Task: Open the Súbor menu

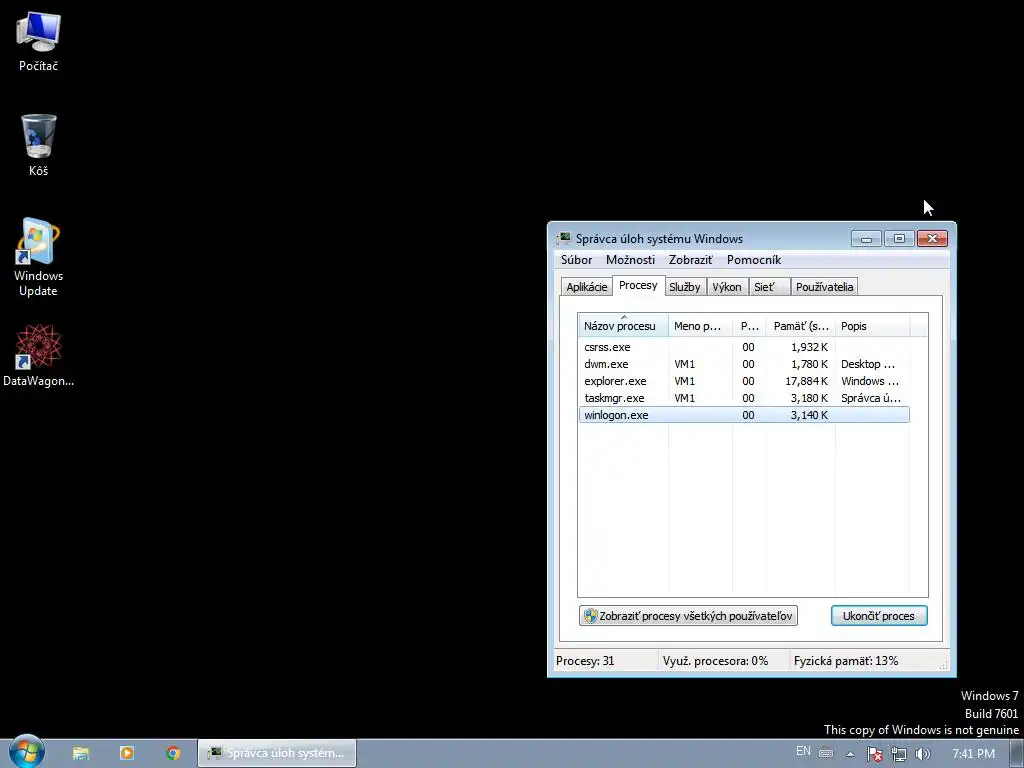Action: click(x=576, y=260)
